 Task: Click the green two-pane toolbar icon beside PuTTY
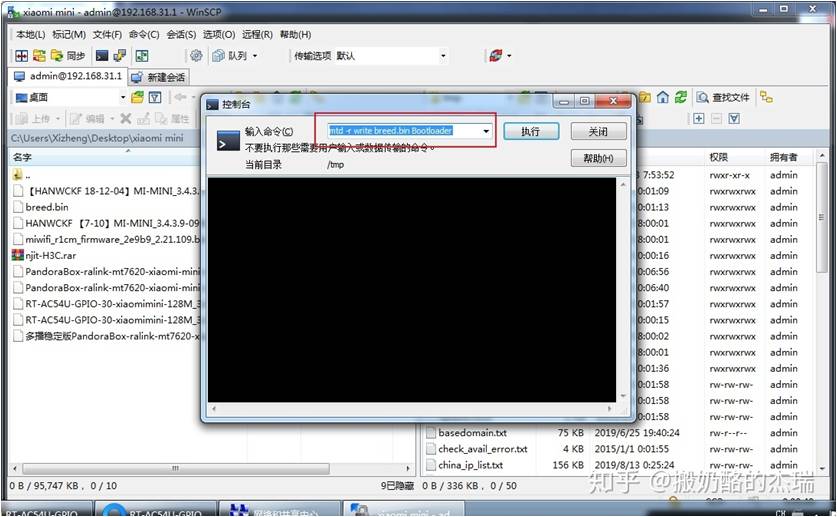142,55
